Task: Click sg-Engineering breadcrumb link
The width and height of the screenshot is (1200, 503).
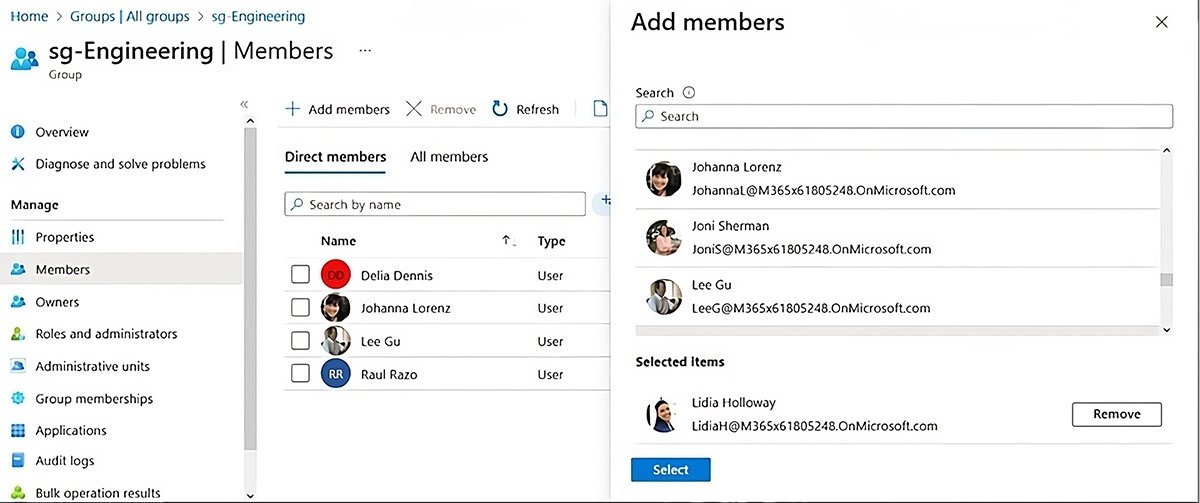Action: pyautogui.click(x=258, y=16)
